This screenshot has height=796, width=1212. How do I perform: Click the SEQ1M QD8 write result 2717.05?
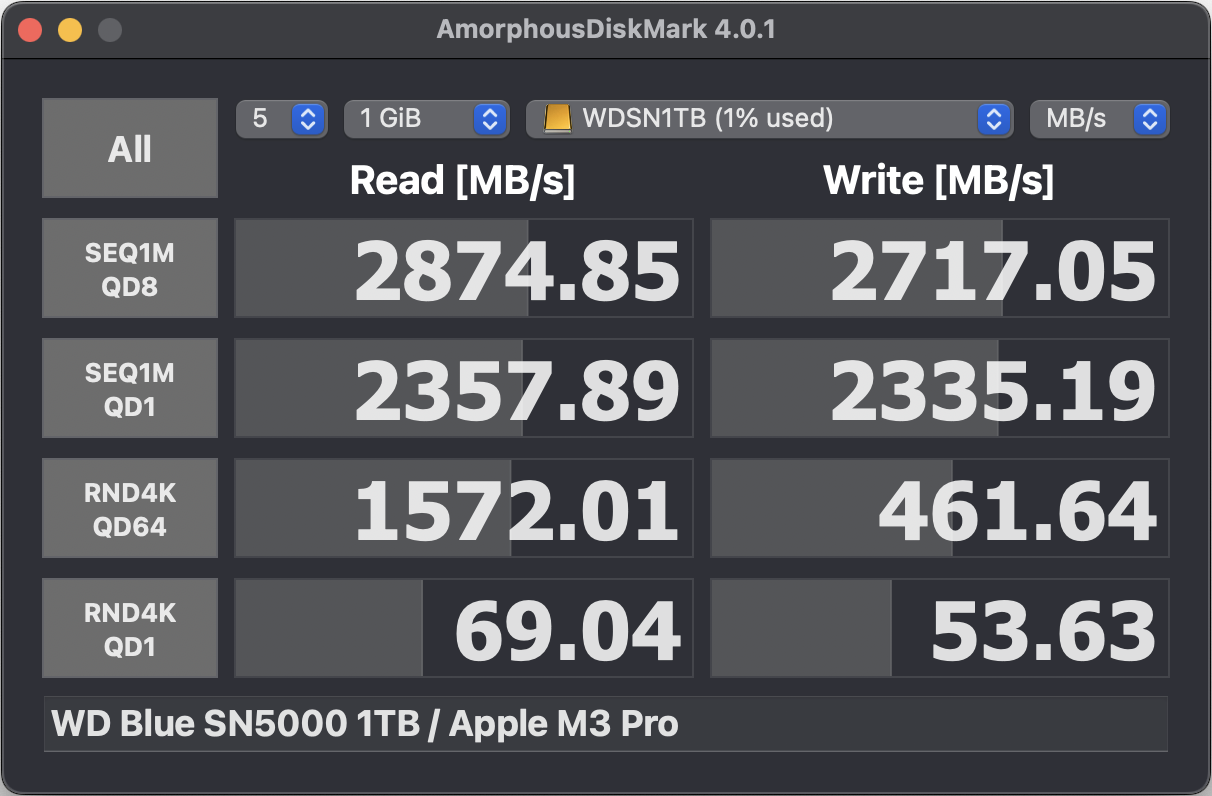[x=940, y=268]
